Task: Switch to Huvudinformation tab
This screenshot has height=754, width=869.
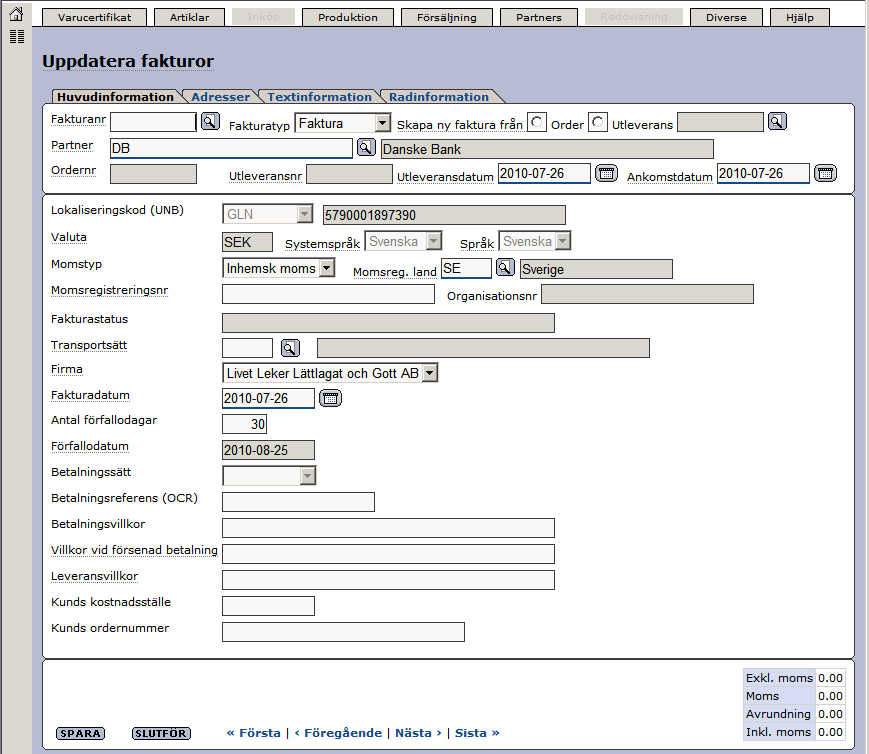Action: (x=115, y=96)
